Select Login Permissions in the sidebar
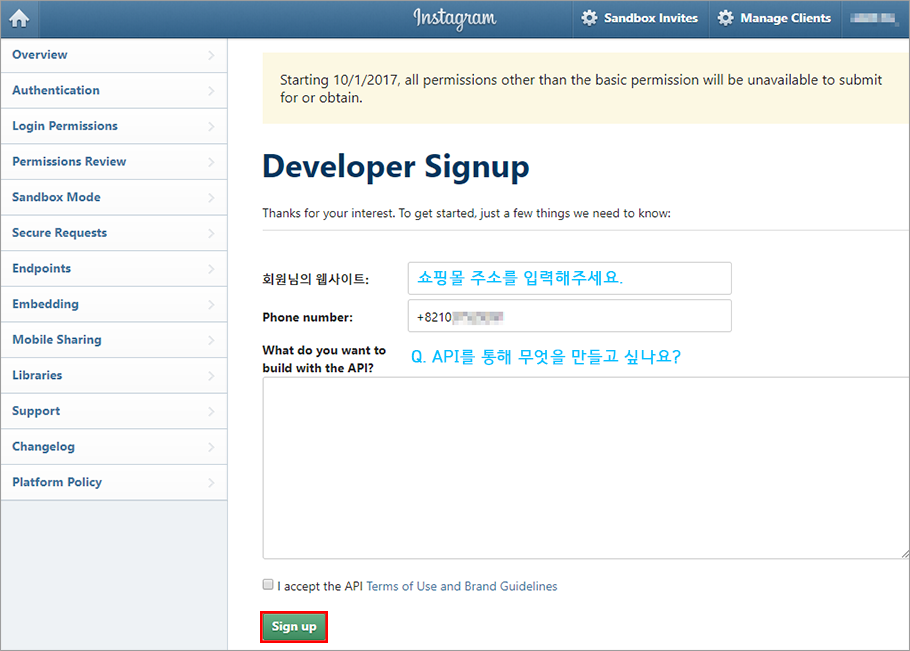 pyautogui.click(x=114, y=126)
